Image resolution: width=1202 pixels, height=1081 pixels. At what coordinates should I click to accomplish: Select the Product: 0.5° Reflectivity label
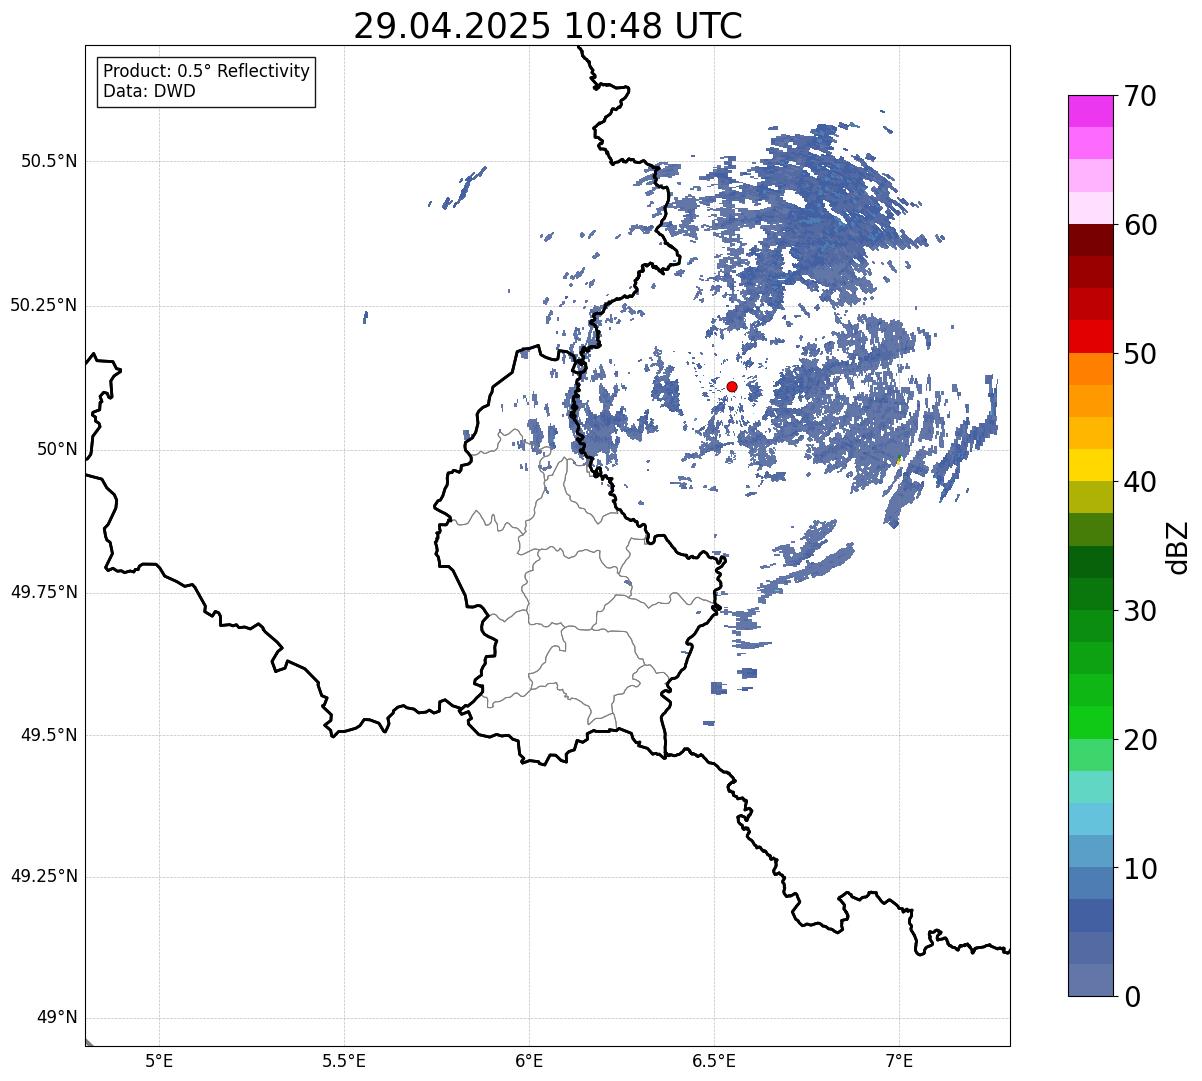206,72
